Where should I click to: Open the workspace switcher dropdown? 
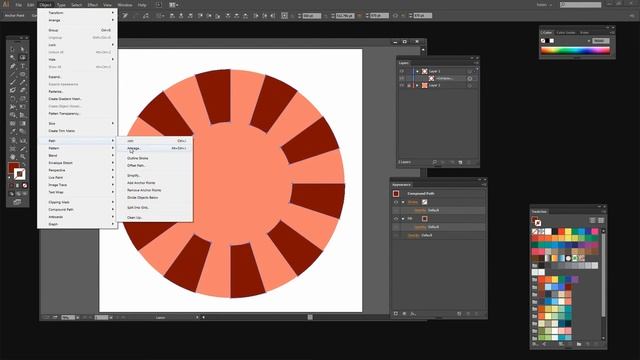point(545,5)
